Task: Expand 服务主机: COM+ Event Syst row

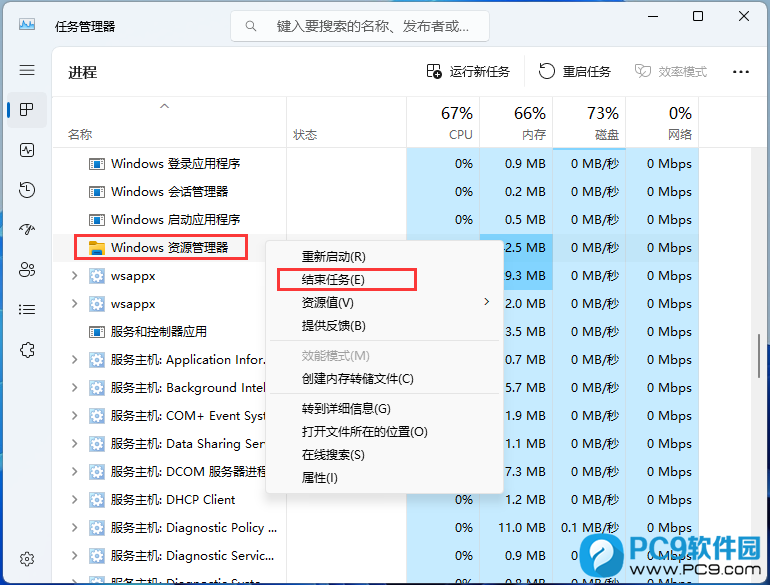Action: click(x=75, y=416)
